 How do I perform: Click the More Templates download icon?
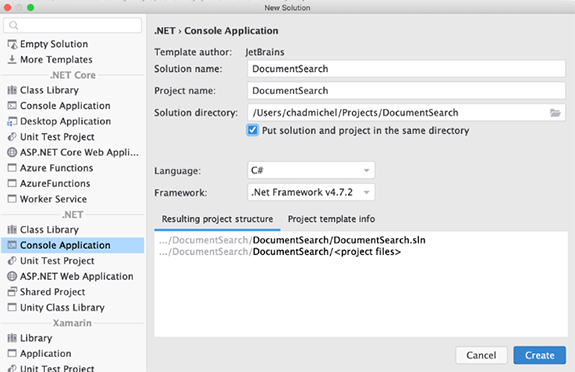point(12,59)
